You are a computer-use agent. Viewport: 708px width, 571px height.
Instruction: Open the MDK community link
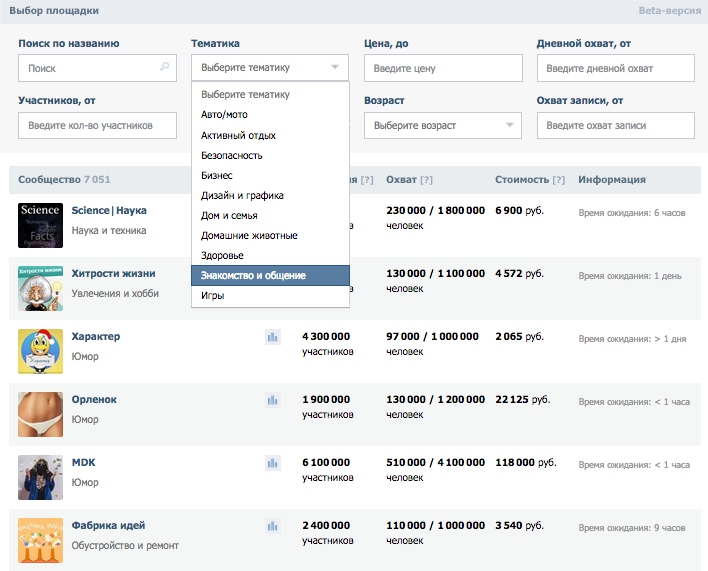84,462
